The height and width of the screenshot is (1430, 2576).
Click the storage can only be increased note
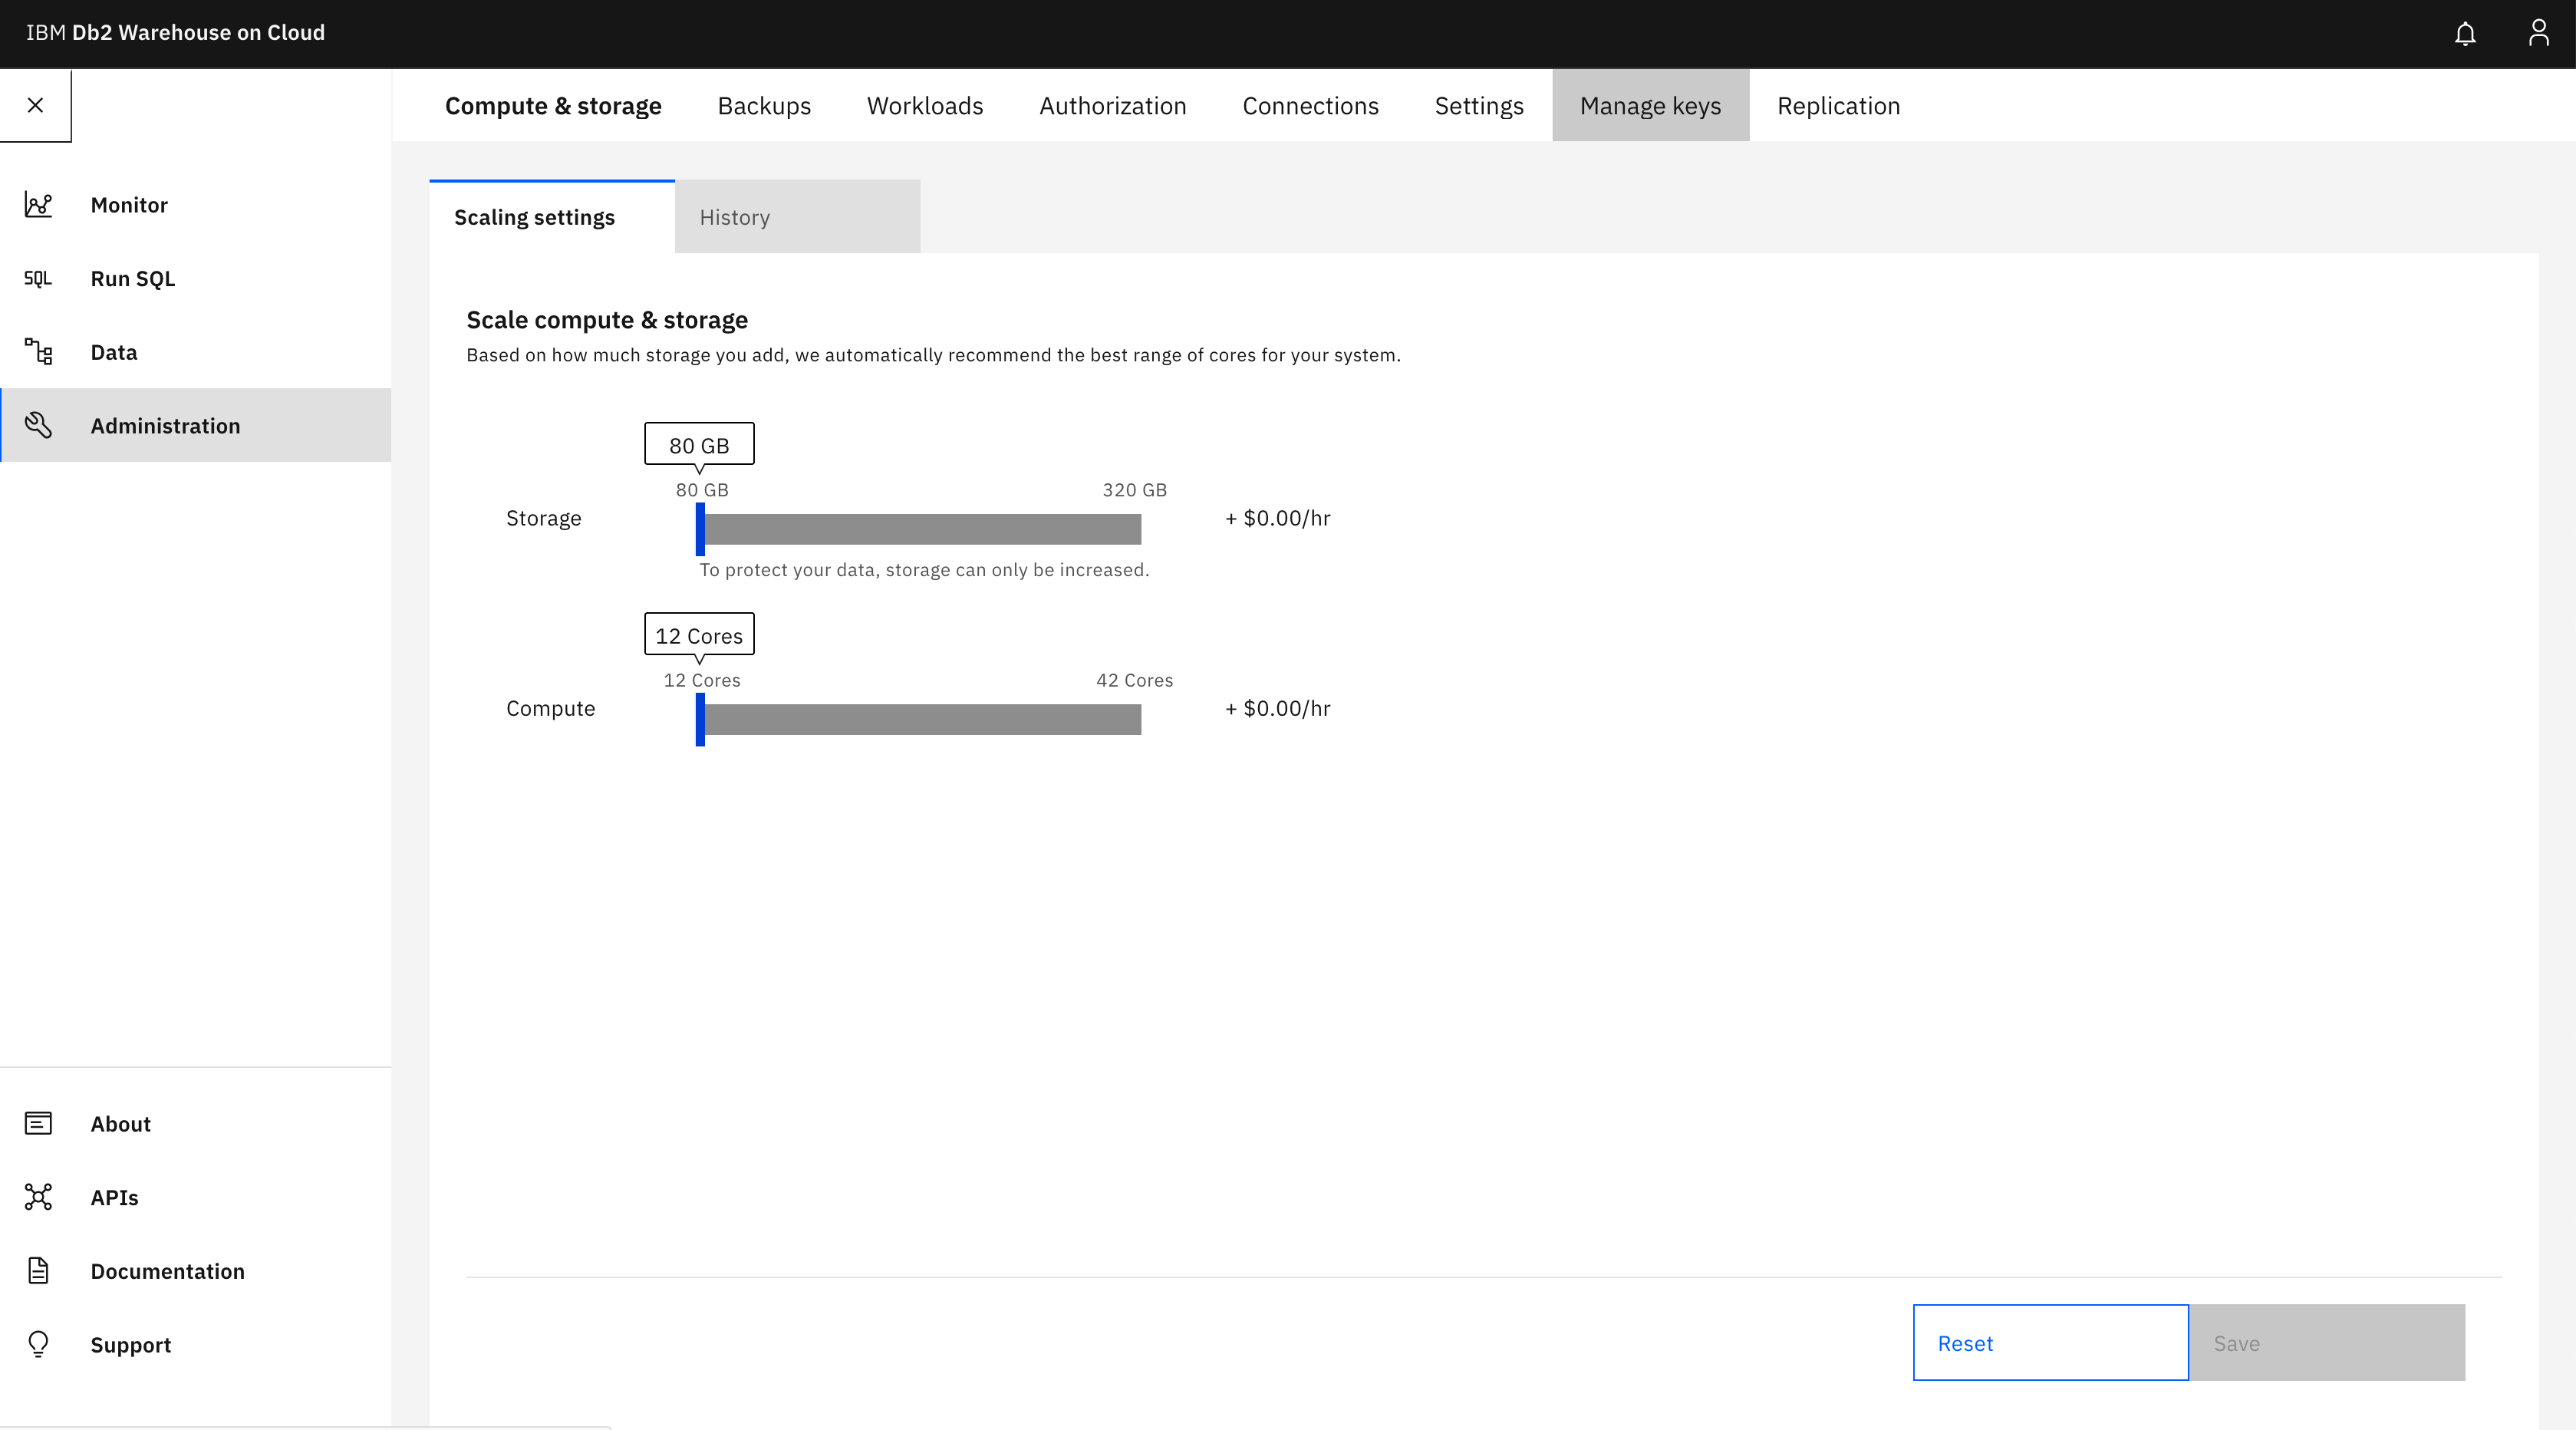(x=924, y=570)
